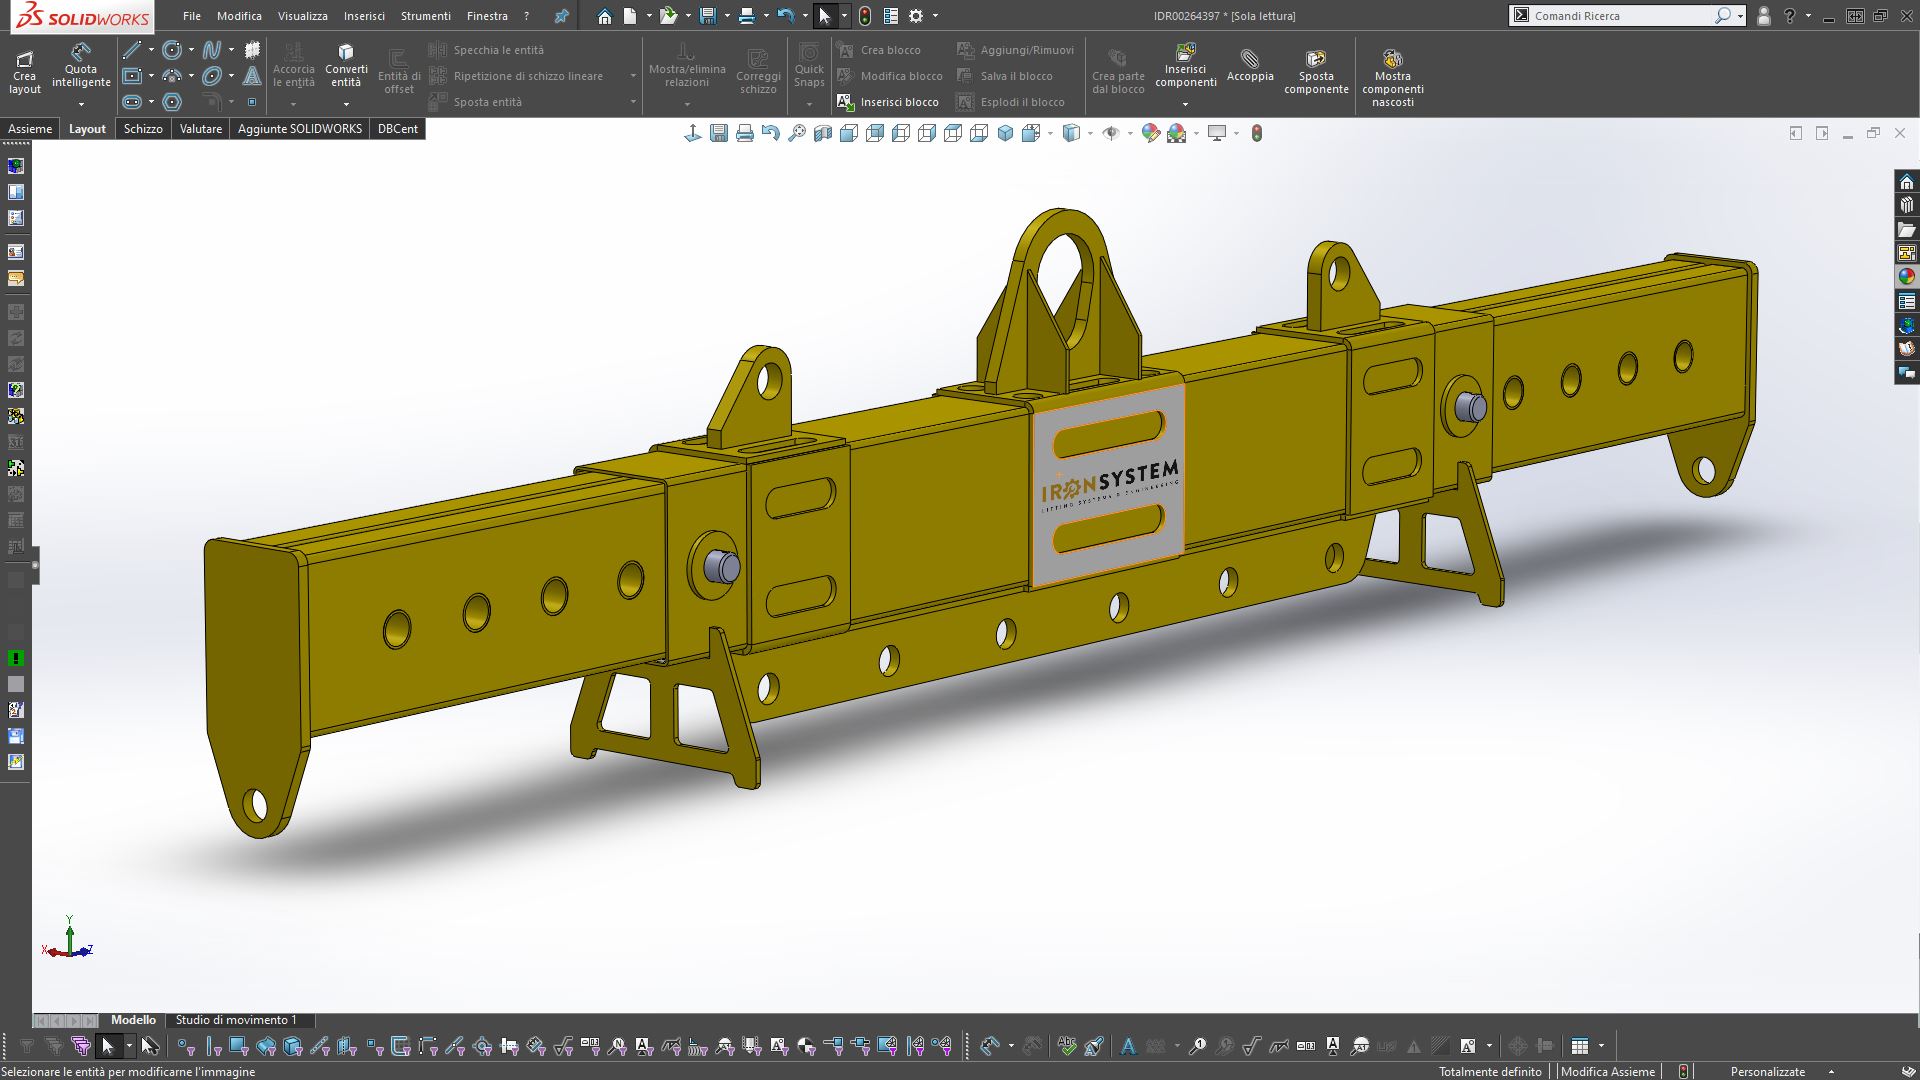Expand the Options gear dropdown arrow
This screenshot has height=1080, width=1920.
(x=935, y=16)
